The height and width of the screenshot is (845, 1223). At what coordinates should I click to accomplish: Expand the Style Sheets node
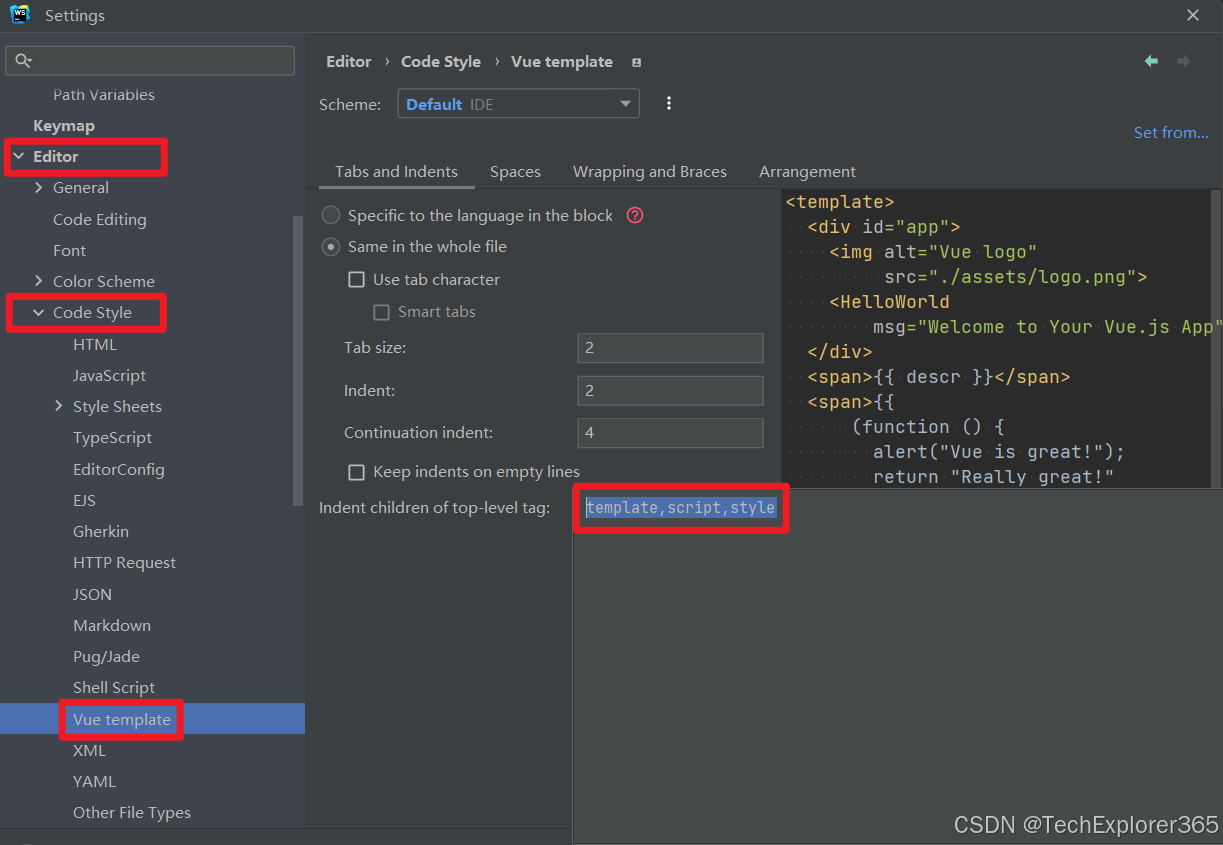click(x=59, y=407)
